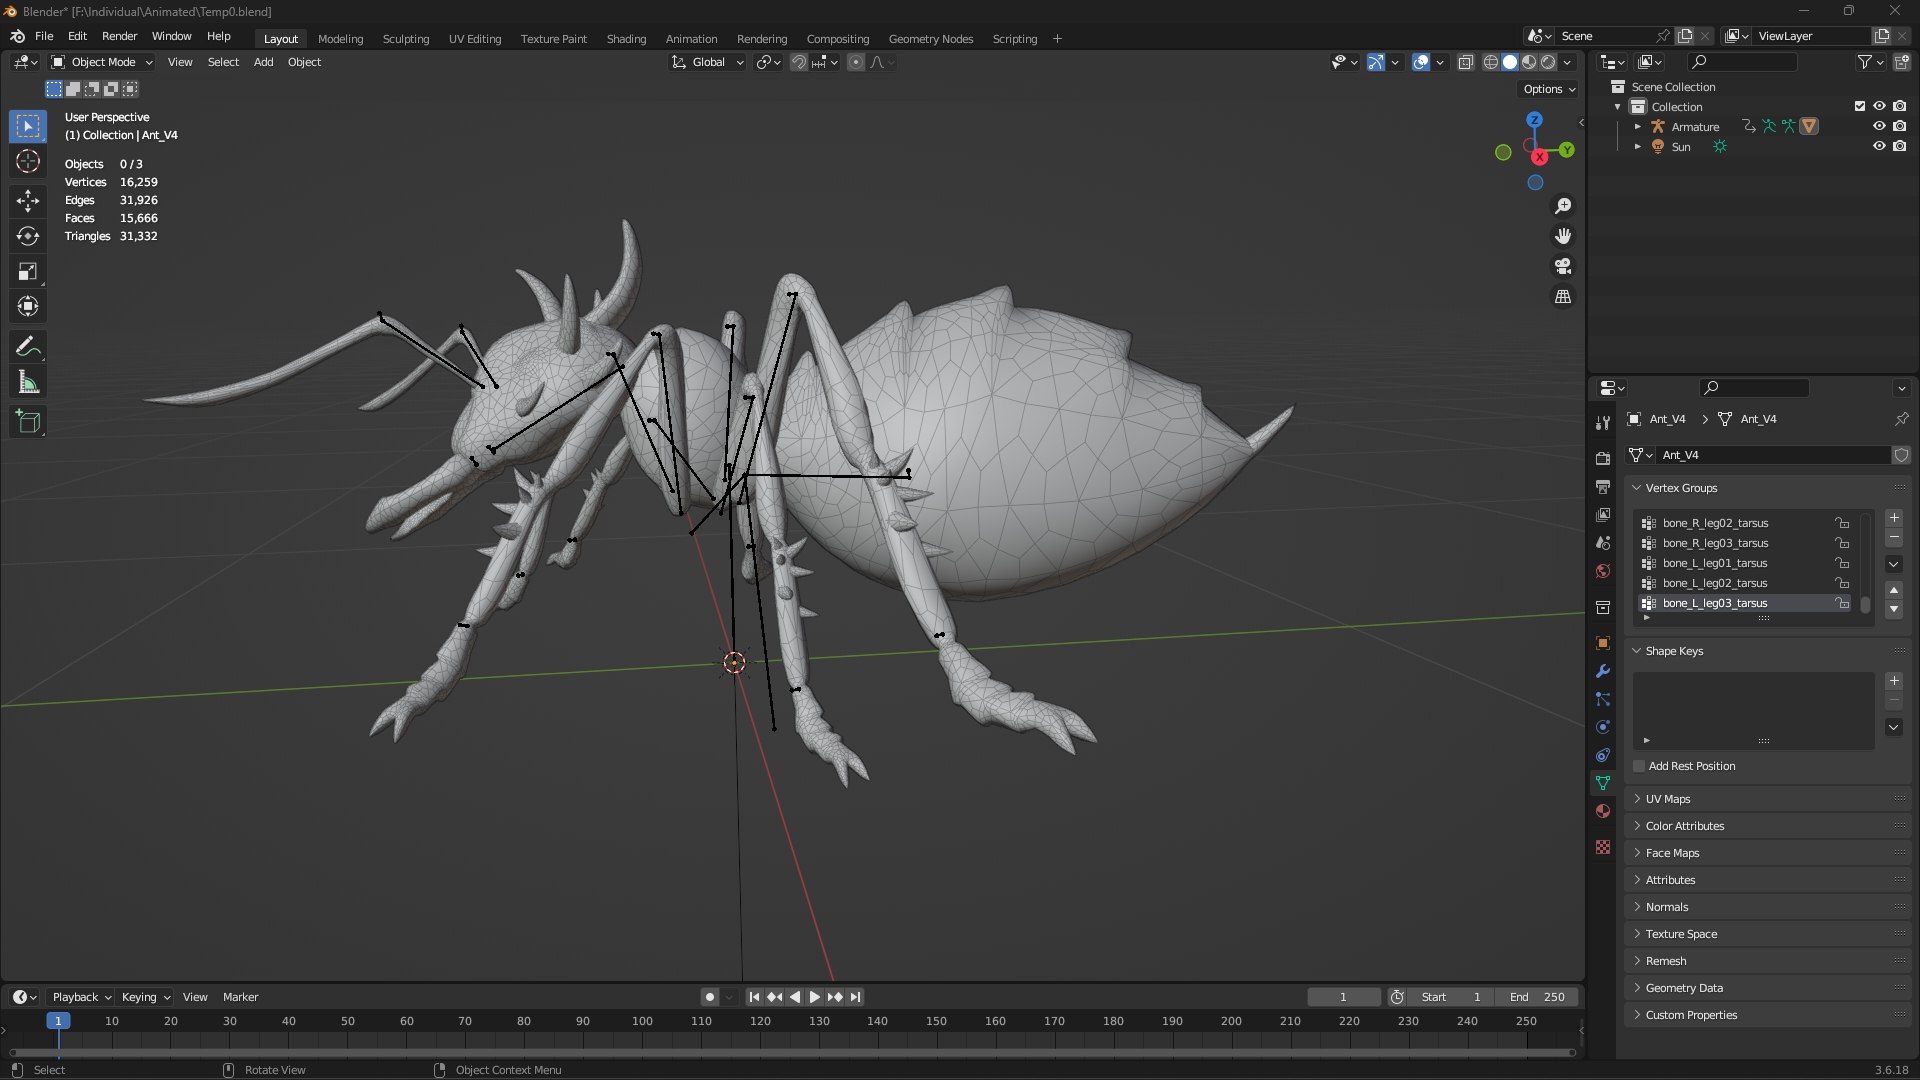The height and width of the screenshot is (1080, 1920).
Task: Open the Object Data properties tab icon
Action: pyautogui.click(x=1603, y=783)
